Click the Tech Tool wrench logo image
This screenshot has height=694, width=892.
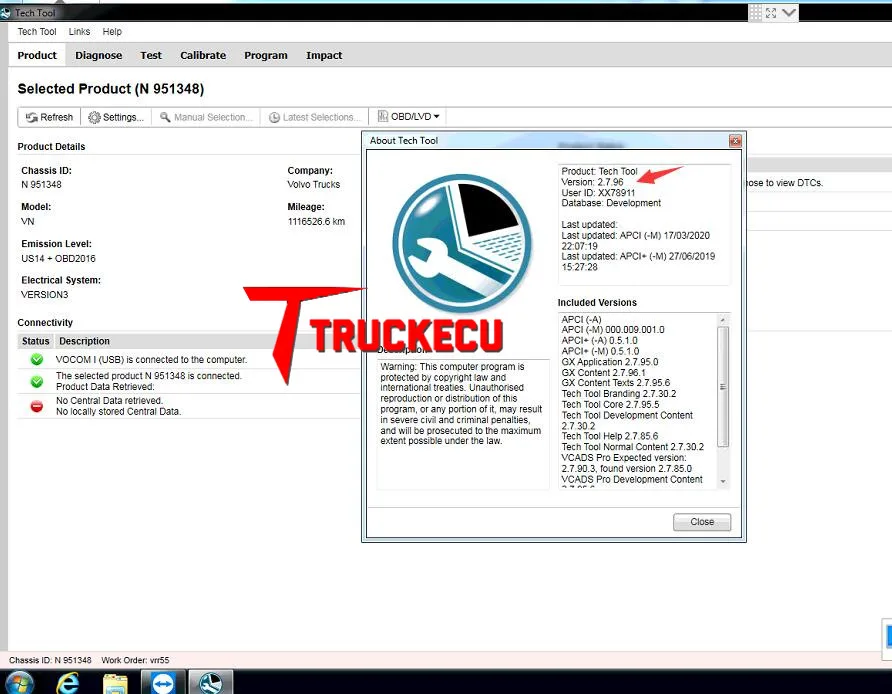click(x=461, y=243)
